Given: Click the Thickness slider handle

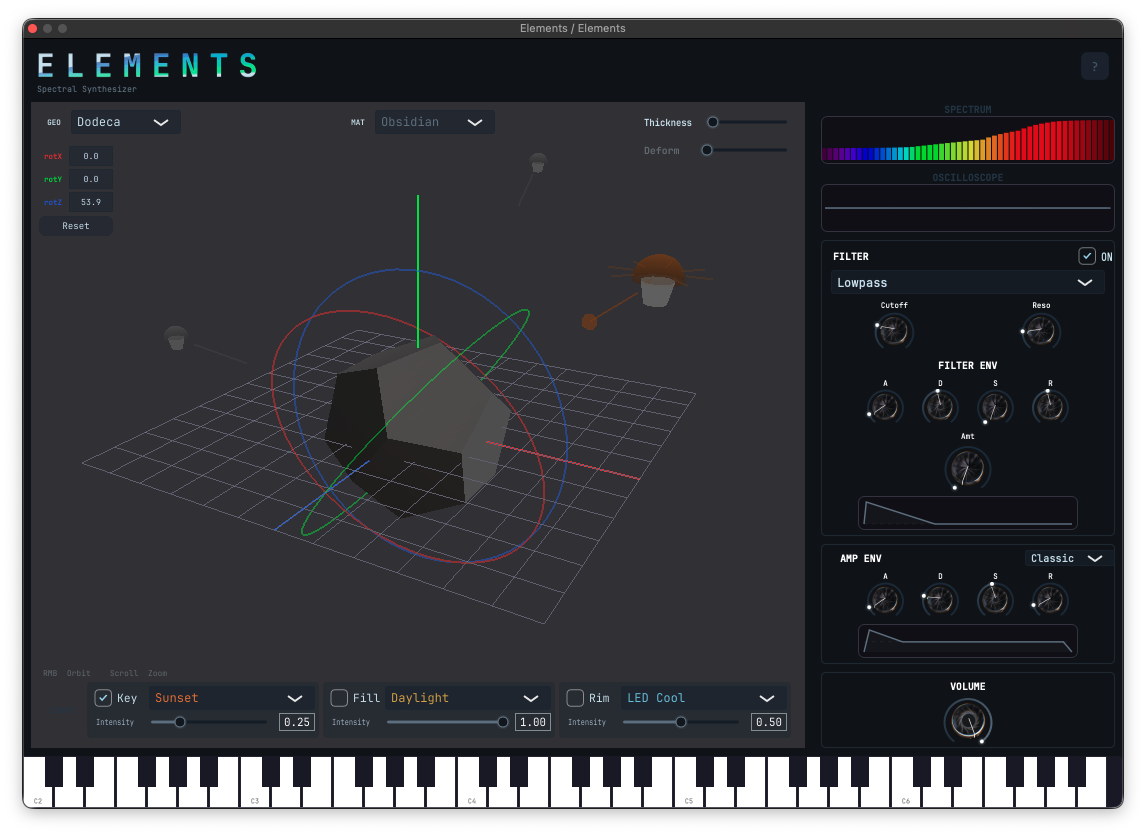Looking at the screenshot, I should [x=712, y=122].
